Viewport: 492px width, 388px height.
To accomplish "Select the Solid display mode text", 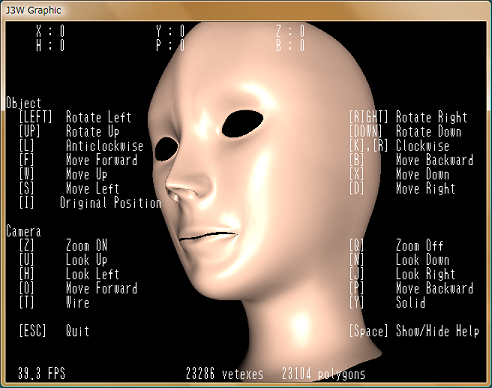I will pos(410,303).
